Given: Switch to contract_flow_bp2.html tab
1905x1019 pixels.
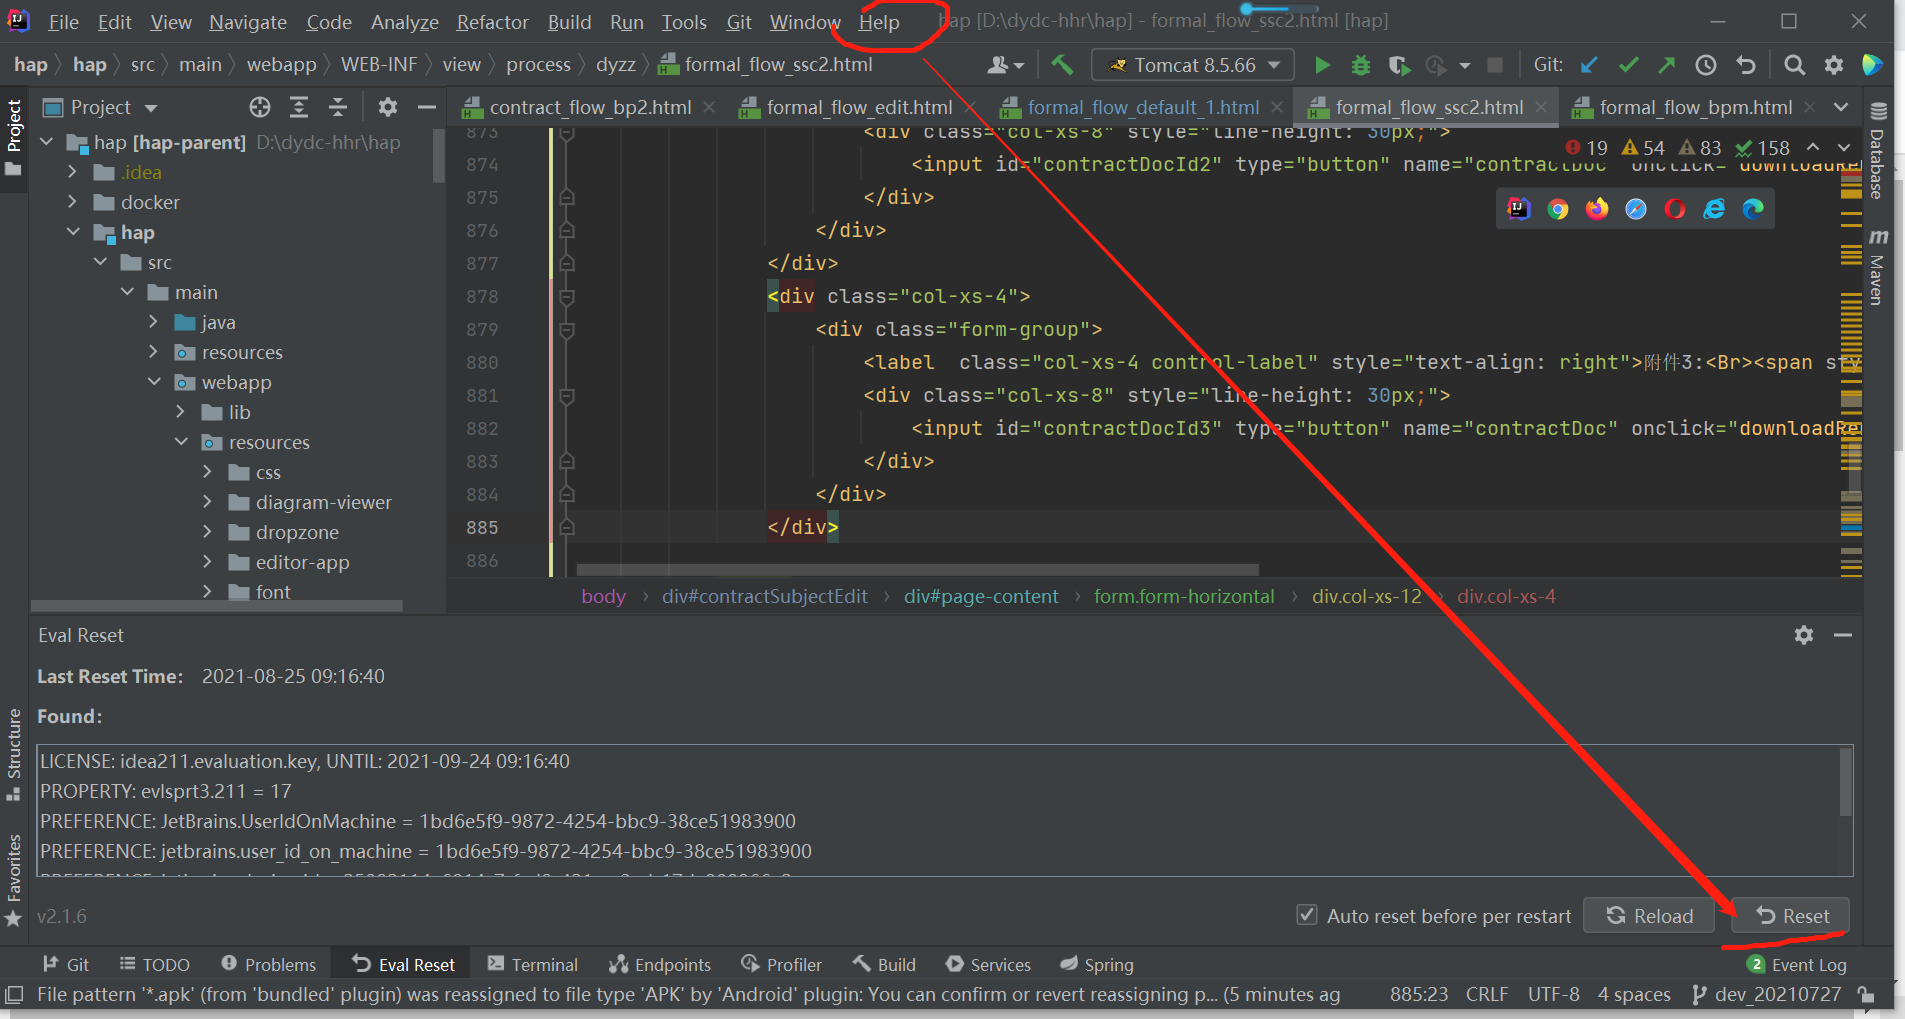Looking at the screenshot, I should 590,107.
